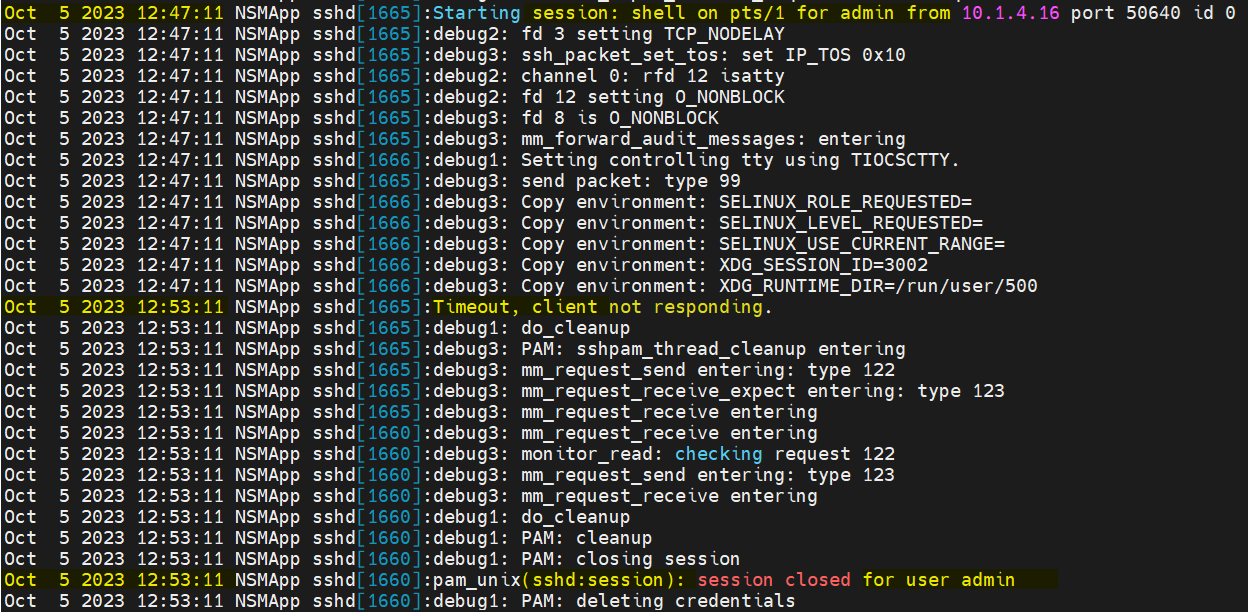Click "mm_request_send entering: type 123" message
Screen dimensions: 1248x612
coord(708,475)
